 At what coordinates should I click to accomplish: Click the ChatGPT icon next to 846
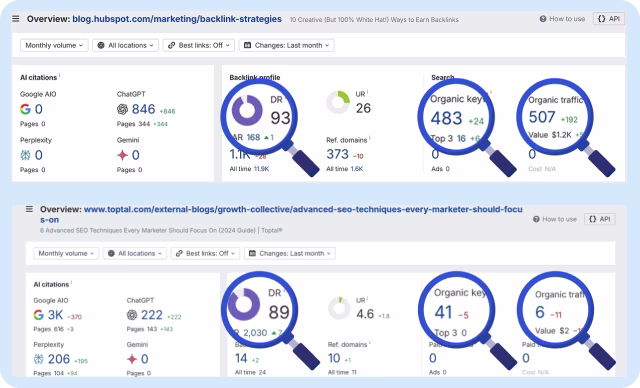[122, 109]
